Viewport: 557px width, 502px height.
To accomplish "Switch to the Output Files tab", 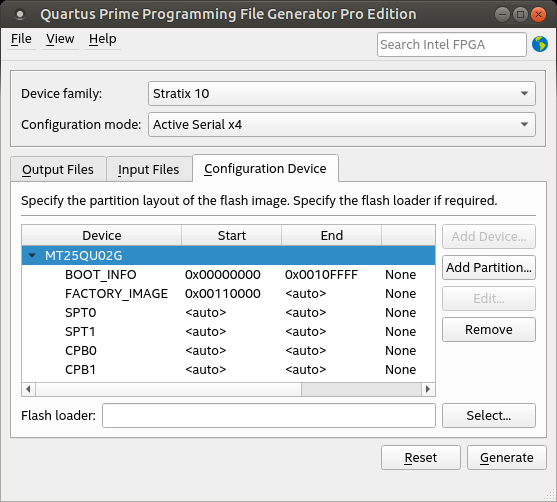I will click(58, 169).
